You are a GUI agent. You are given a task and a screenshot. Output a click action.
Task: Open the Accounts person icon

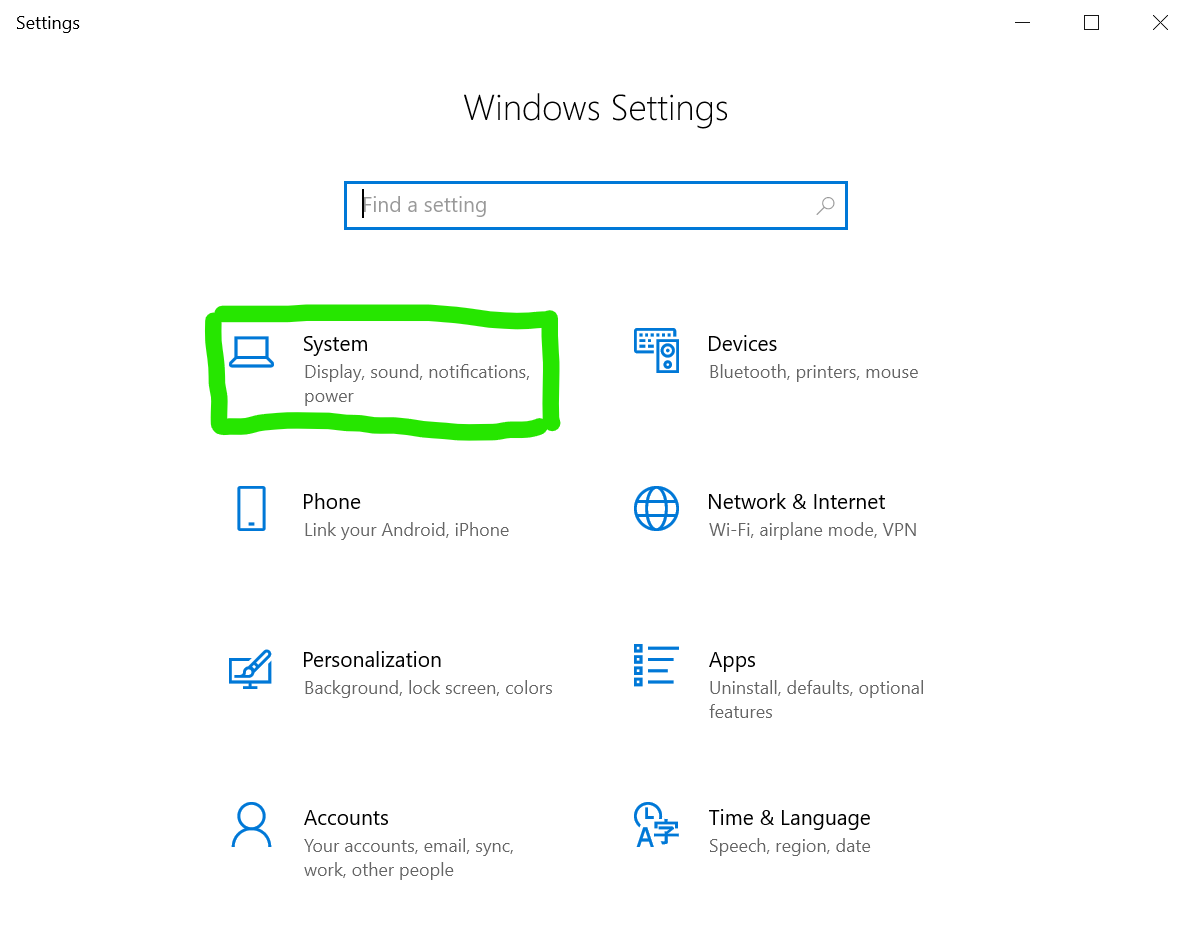251,824
